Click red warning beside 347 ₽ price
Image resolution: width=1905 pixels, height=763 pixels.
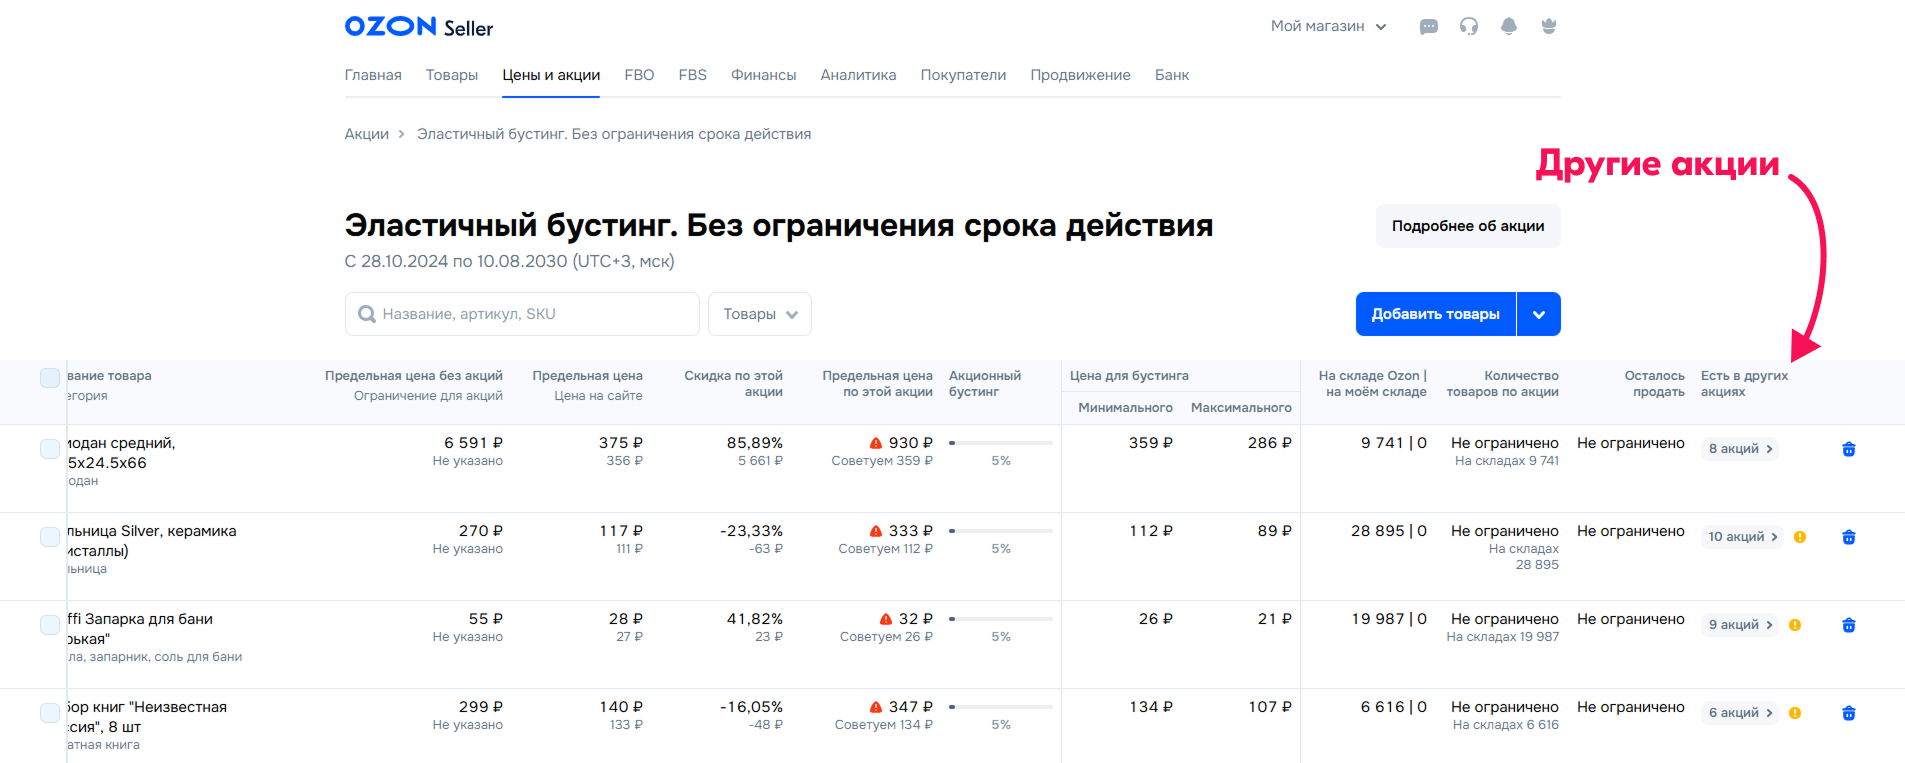pos(876,707)
